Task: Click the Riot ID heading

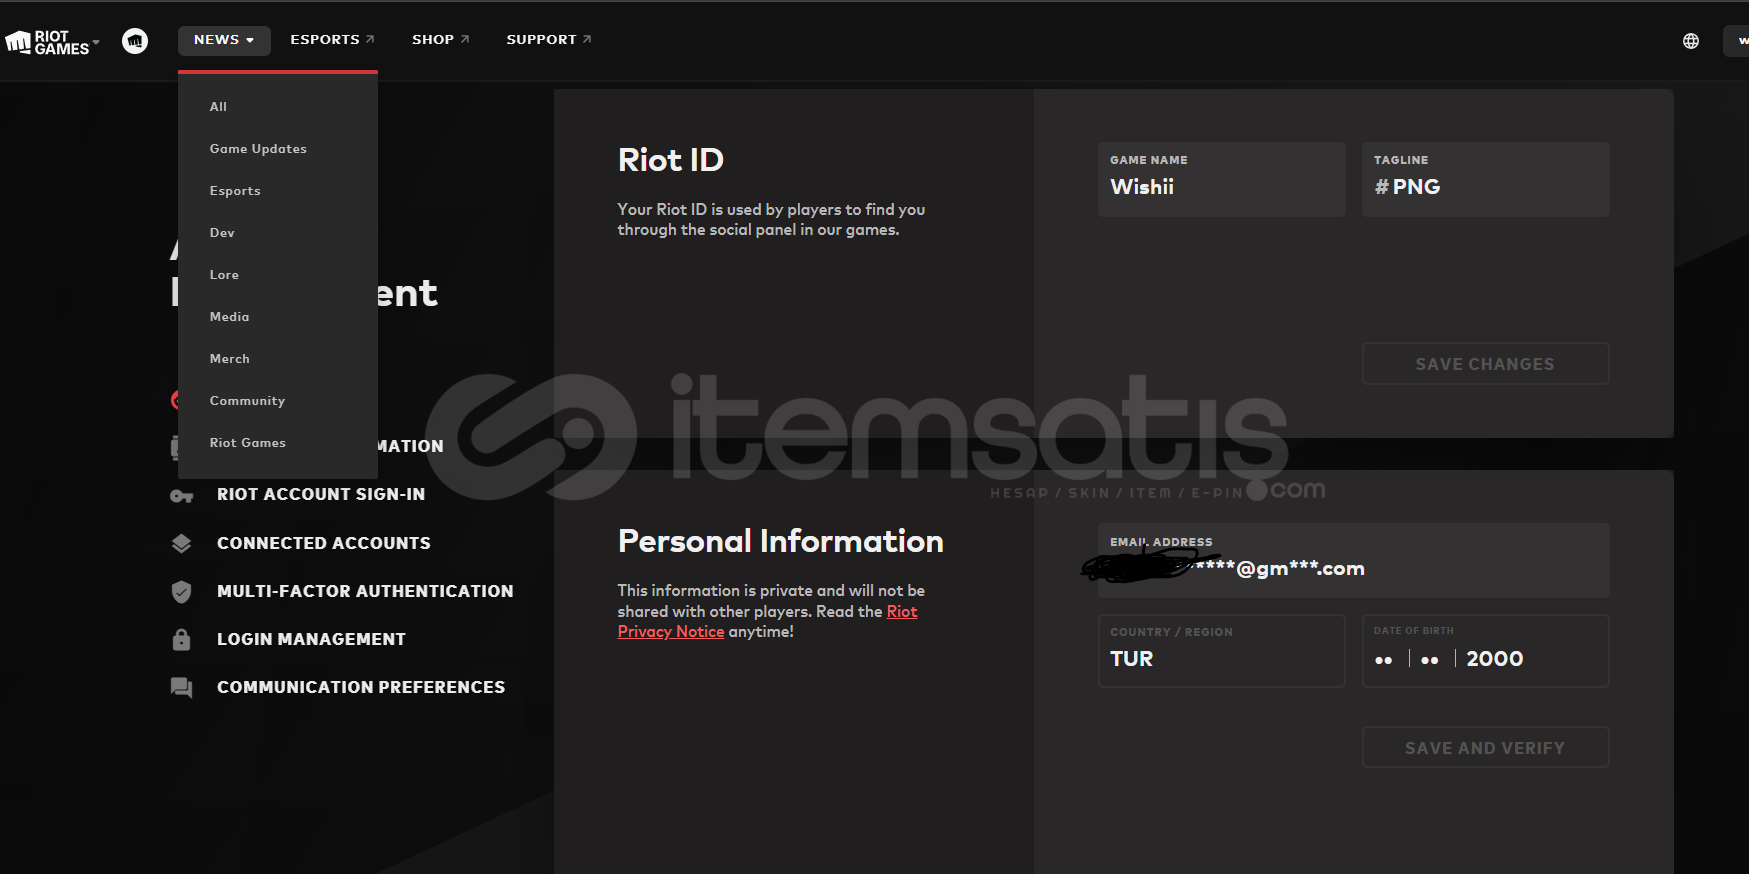Action: click(671, 160)
